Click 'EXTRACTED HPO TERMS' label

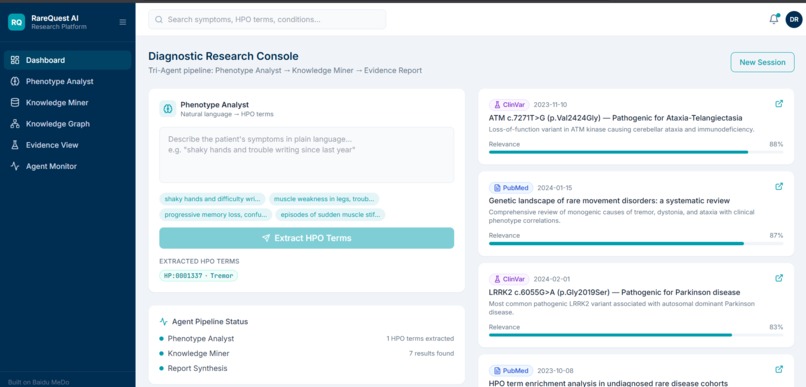tap(199, 262)
